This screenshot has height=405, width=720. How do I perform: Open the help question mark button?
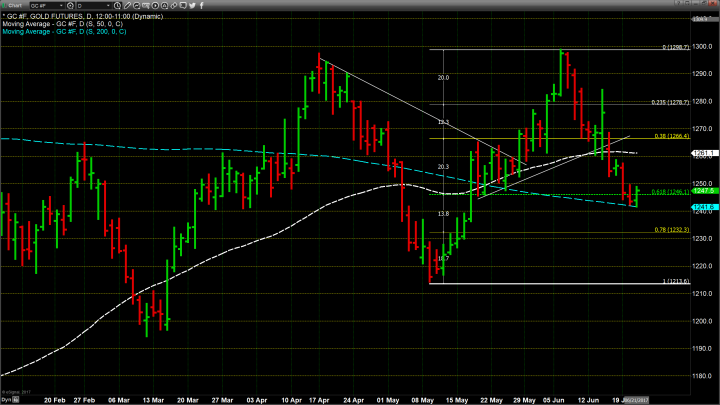click(678, 3)
